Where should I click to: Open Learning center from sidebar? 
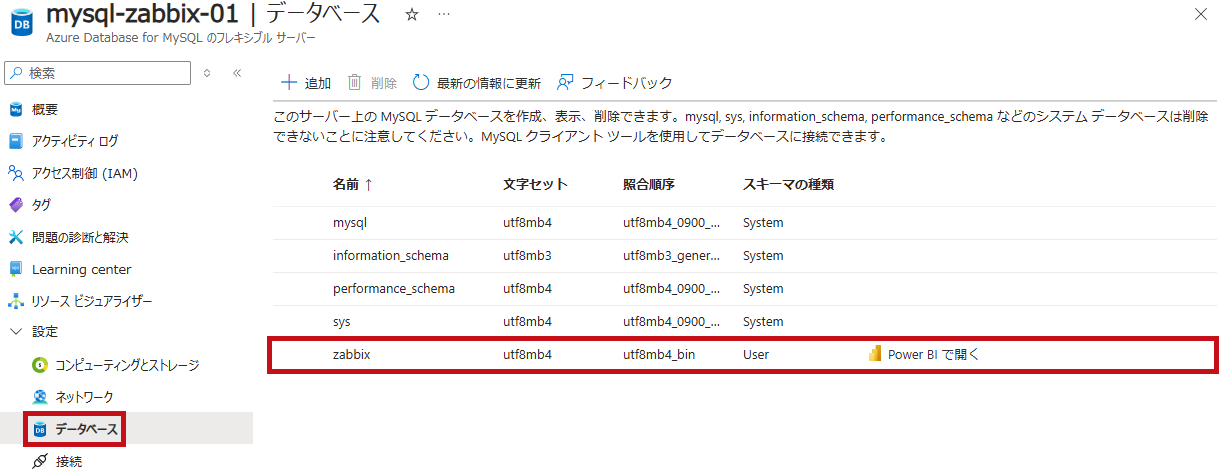tap(81, 269)
